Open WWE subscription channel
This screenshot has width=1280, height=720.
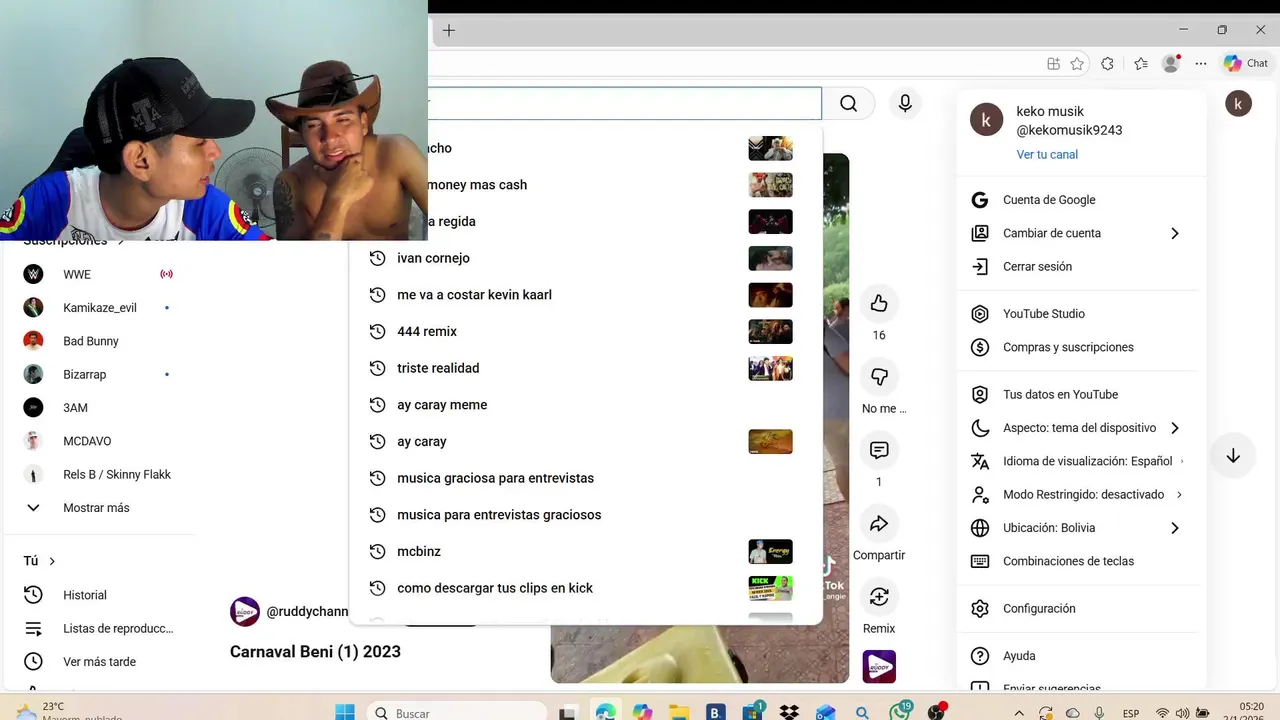tap(98, 274)
